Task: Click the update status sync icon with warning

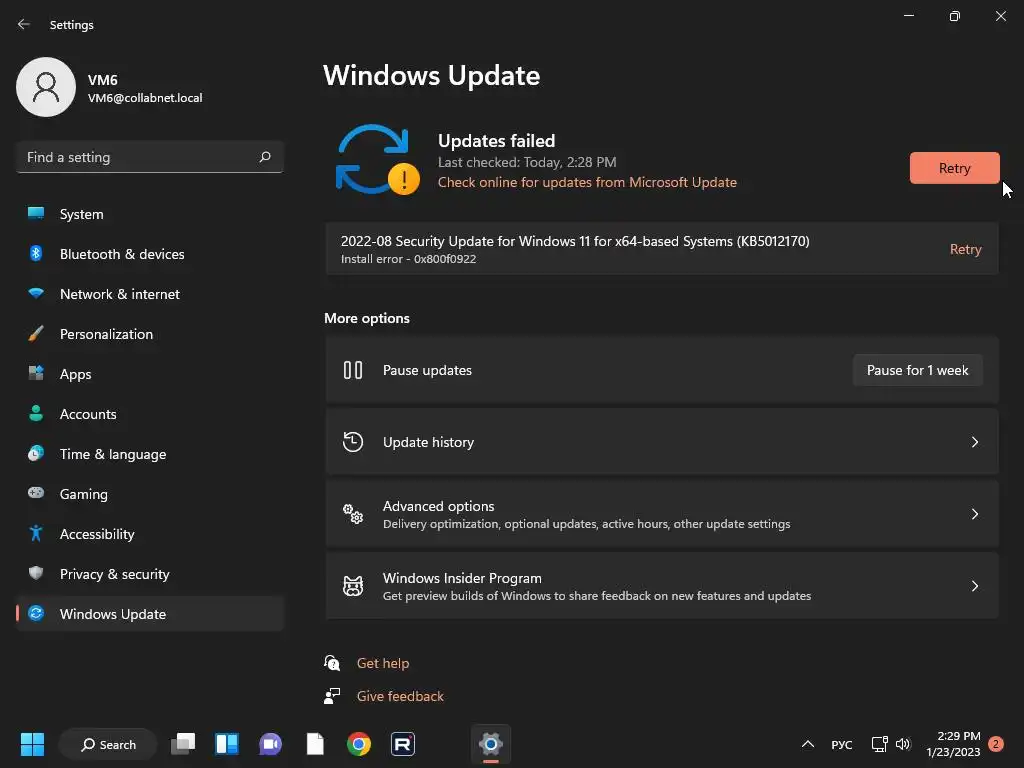Action: [377, 160]
